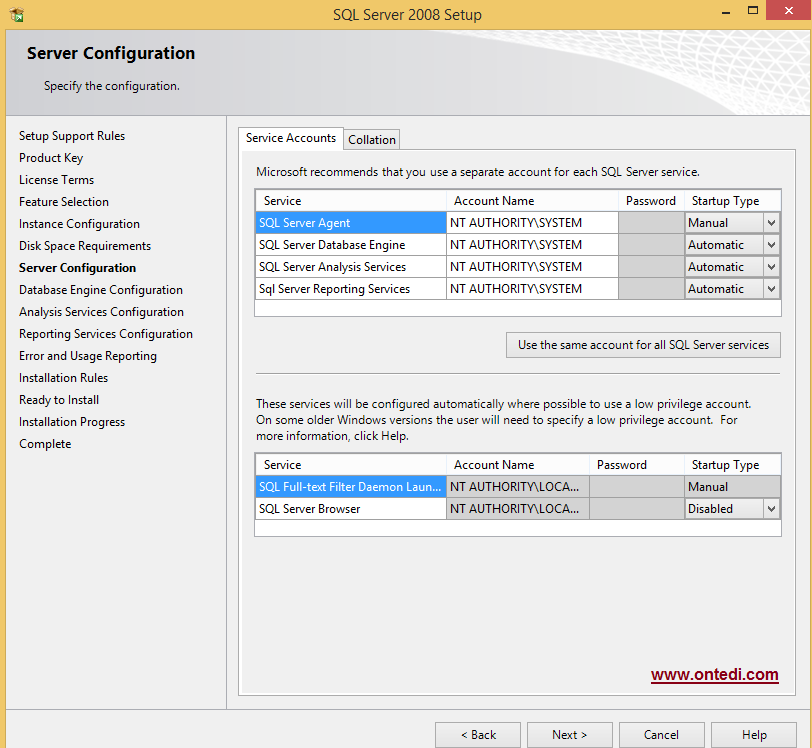Image resolution: width=812 pixels, height=748 pixels.
Task: Open Help for this setup page
Action: [x=753, y=735]
